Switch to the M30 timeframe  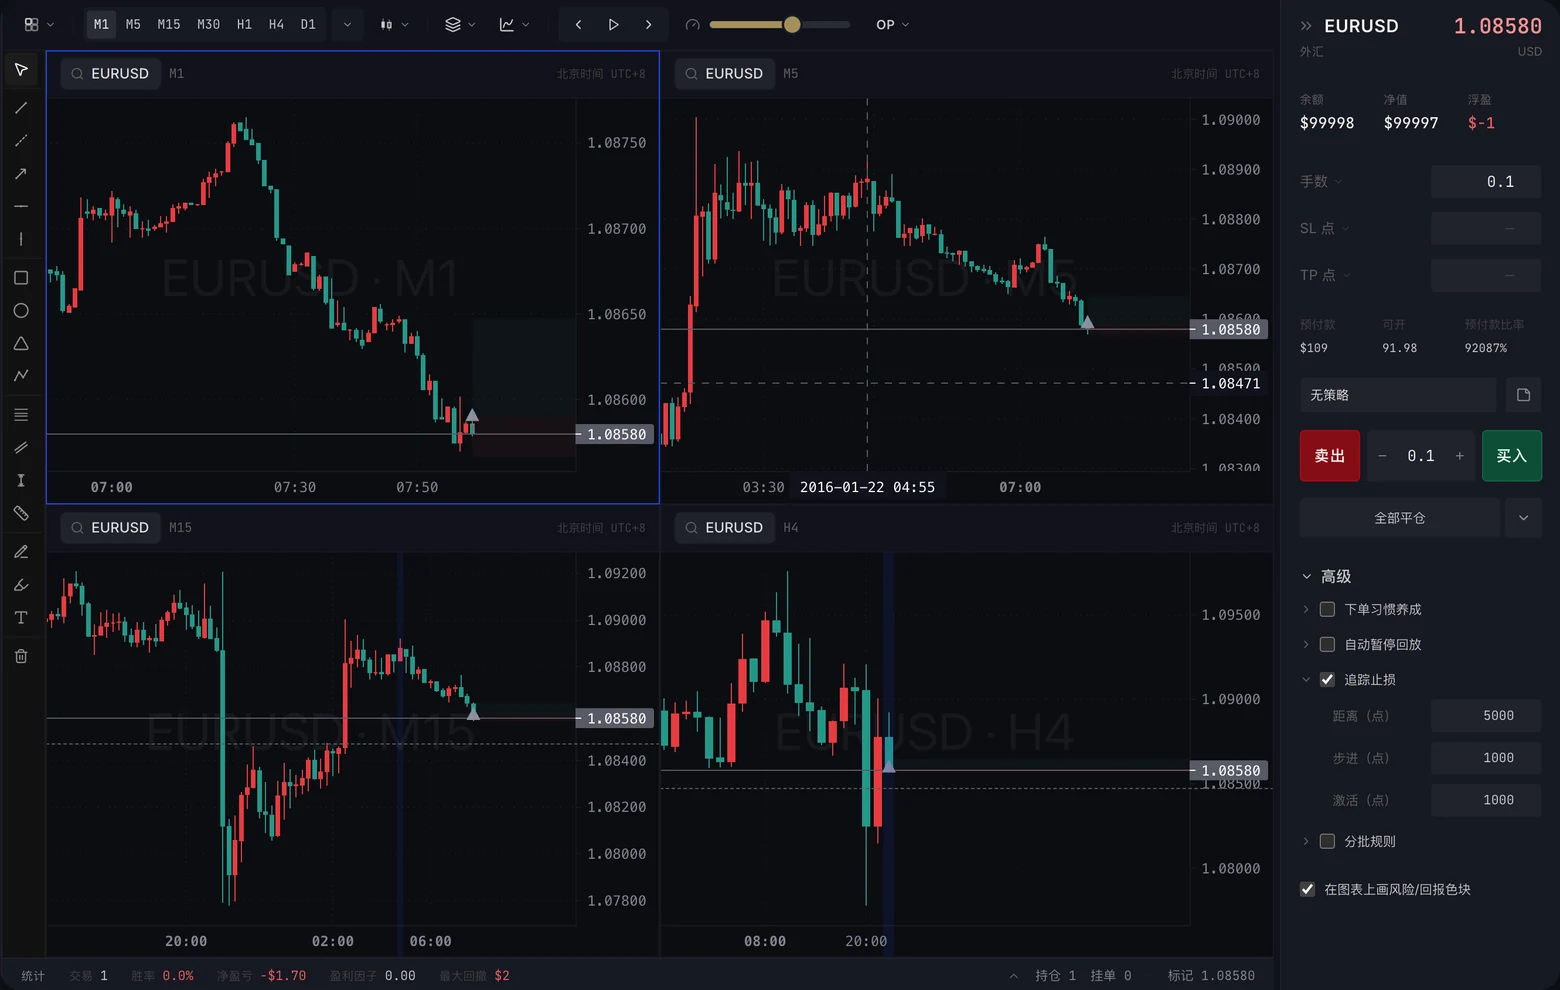coord(208,24)
